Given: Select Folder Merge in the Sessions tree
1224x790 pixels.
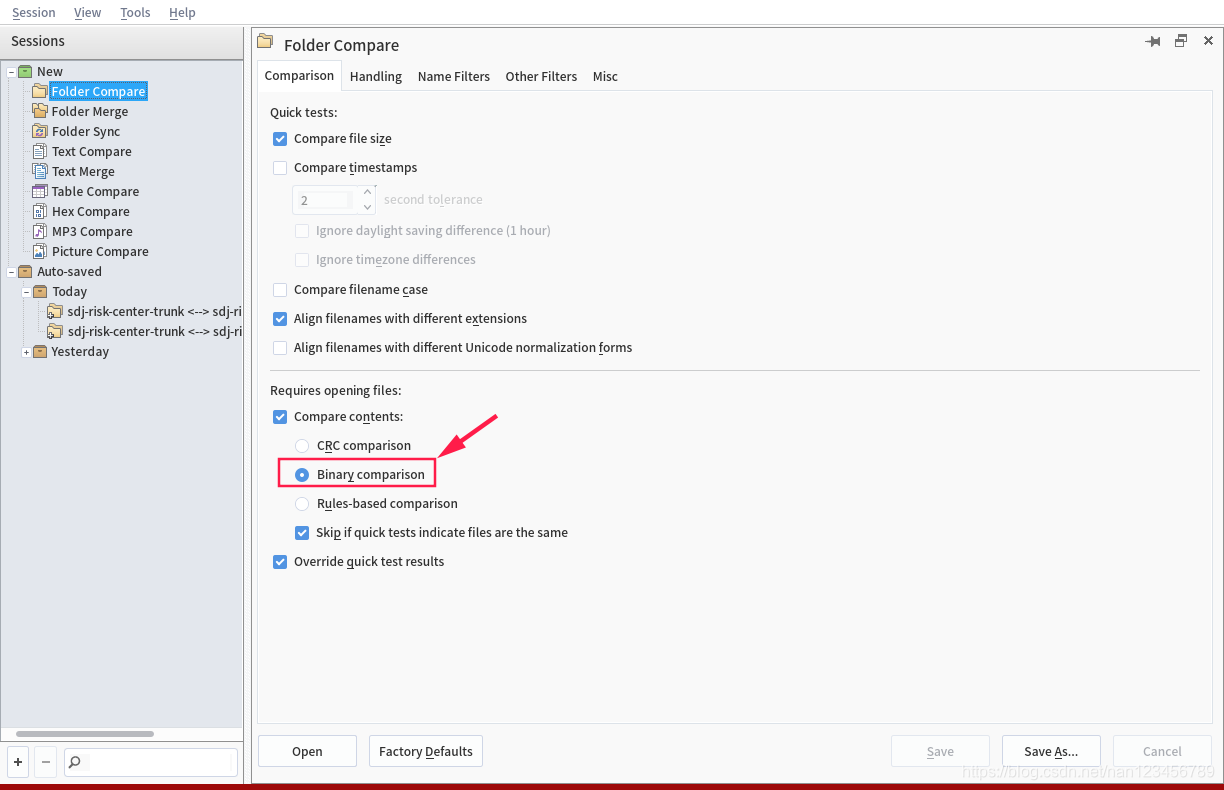Looking at the screenshot, I should pyautogui.click(x=90, y=111).
